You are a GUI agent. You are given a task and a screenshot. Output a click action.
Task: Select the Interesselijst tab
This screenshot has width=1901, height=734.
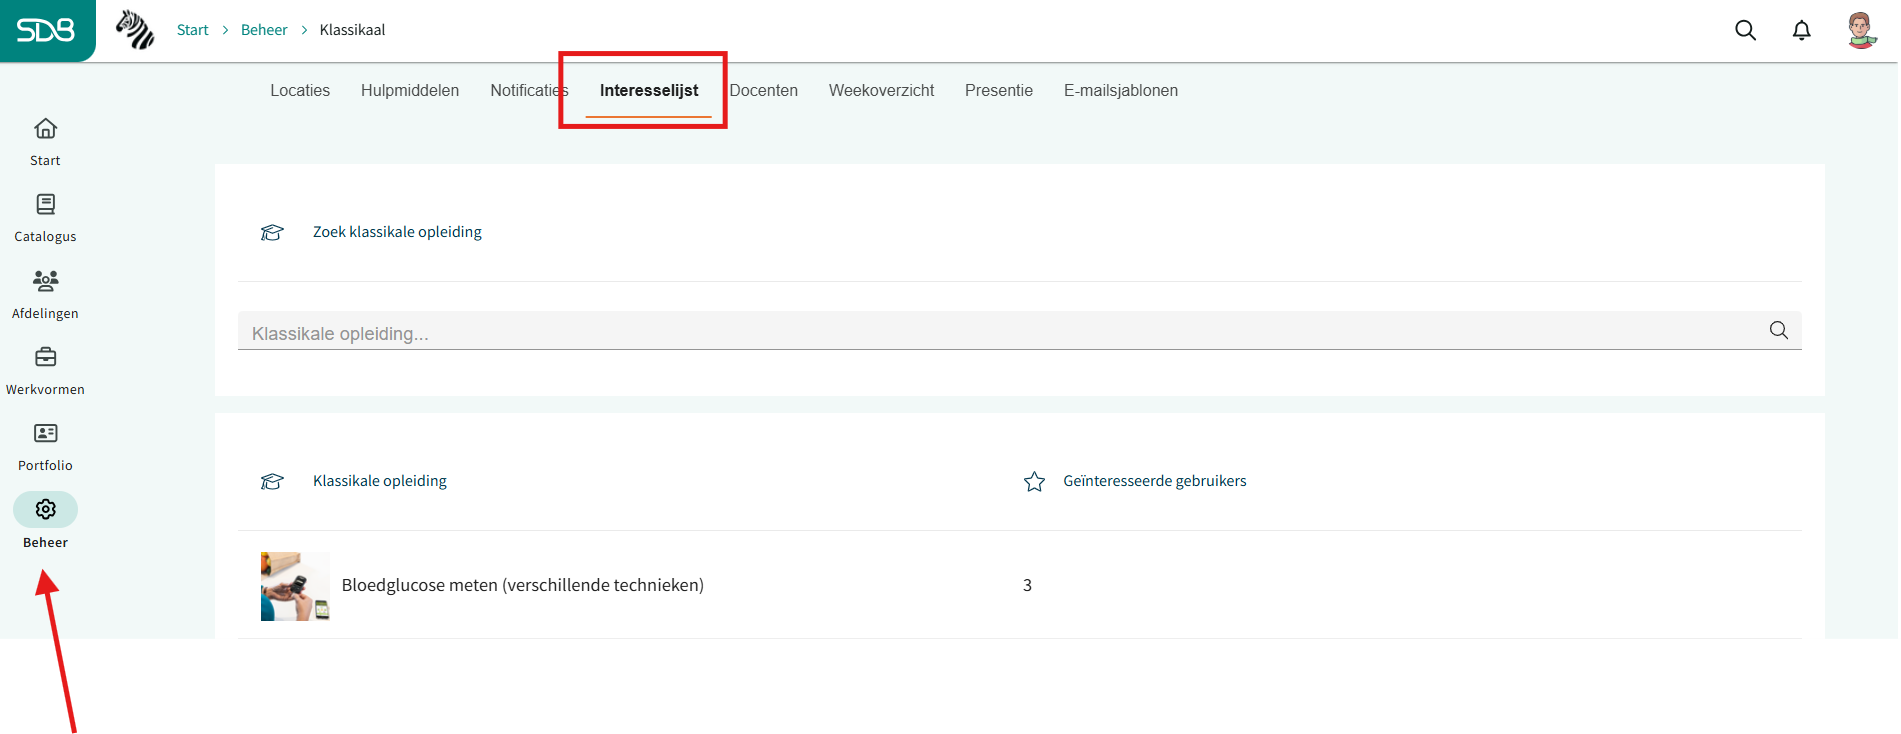(649, 90)
